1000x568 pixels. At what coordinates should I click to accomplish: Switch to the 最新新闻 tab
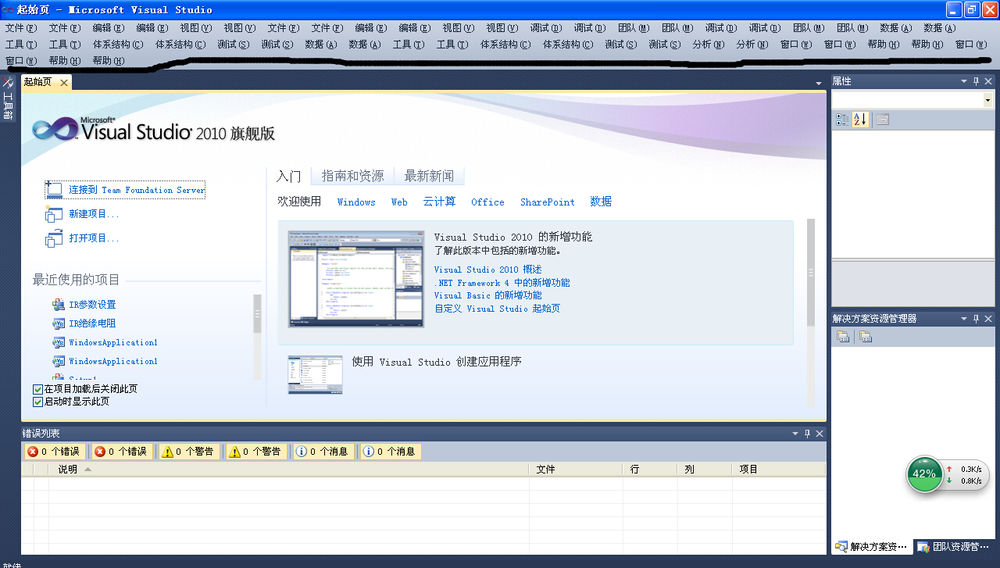tap(429, 176)
